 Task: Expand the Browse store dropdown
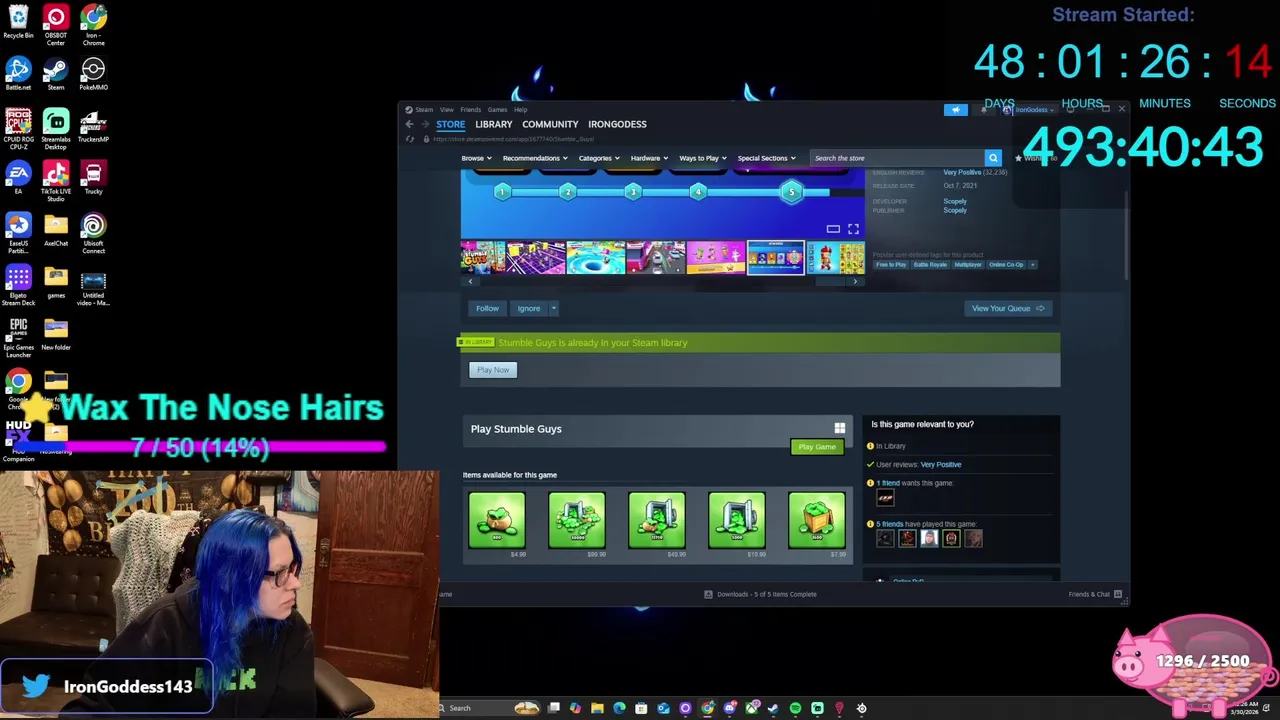476,158
